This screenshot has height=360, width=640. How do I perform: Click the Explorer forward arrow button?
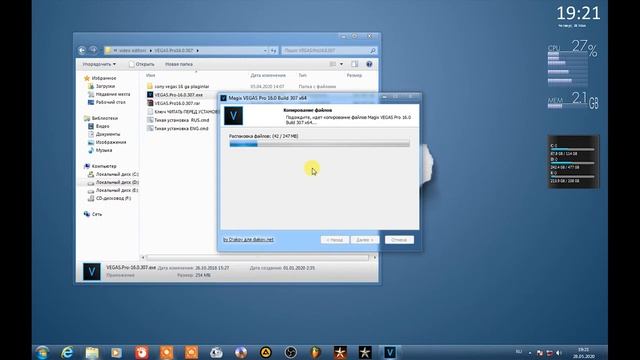(x=93, y=50)
